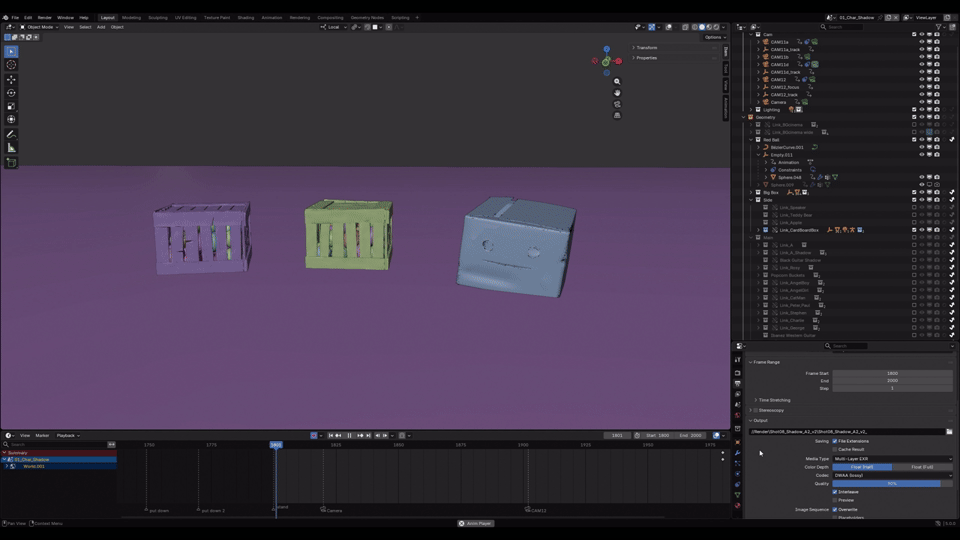Uncheck File Extensions
Image resolution: width=960 pixels, height=540 pixels.
(834, 441)
